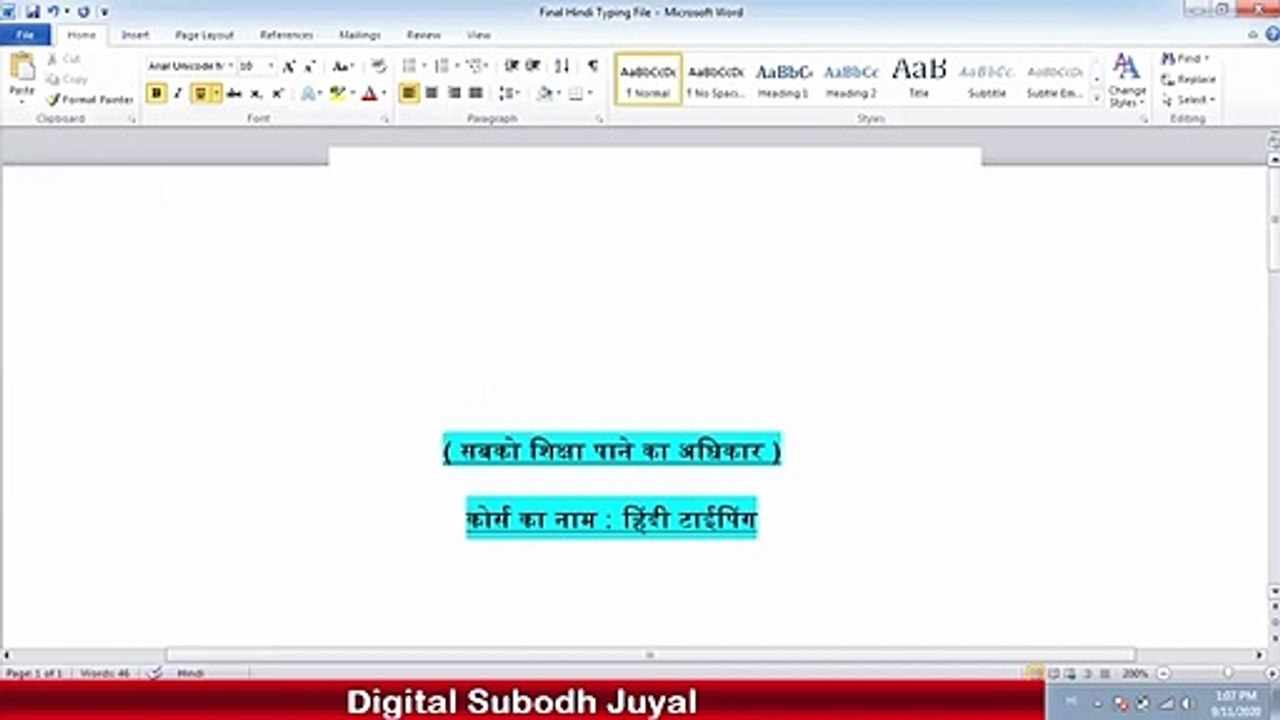The height and width of the screenshot is (720, 1280).
Task: Open Customize Quick Access Toolbar arrow
Action: pyautogui.click(x=104, y=12)
